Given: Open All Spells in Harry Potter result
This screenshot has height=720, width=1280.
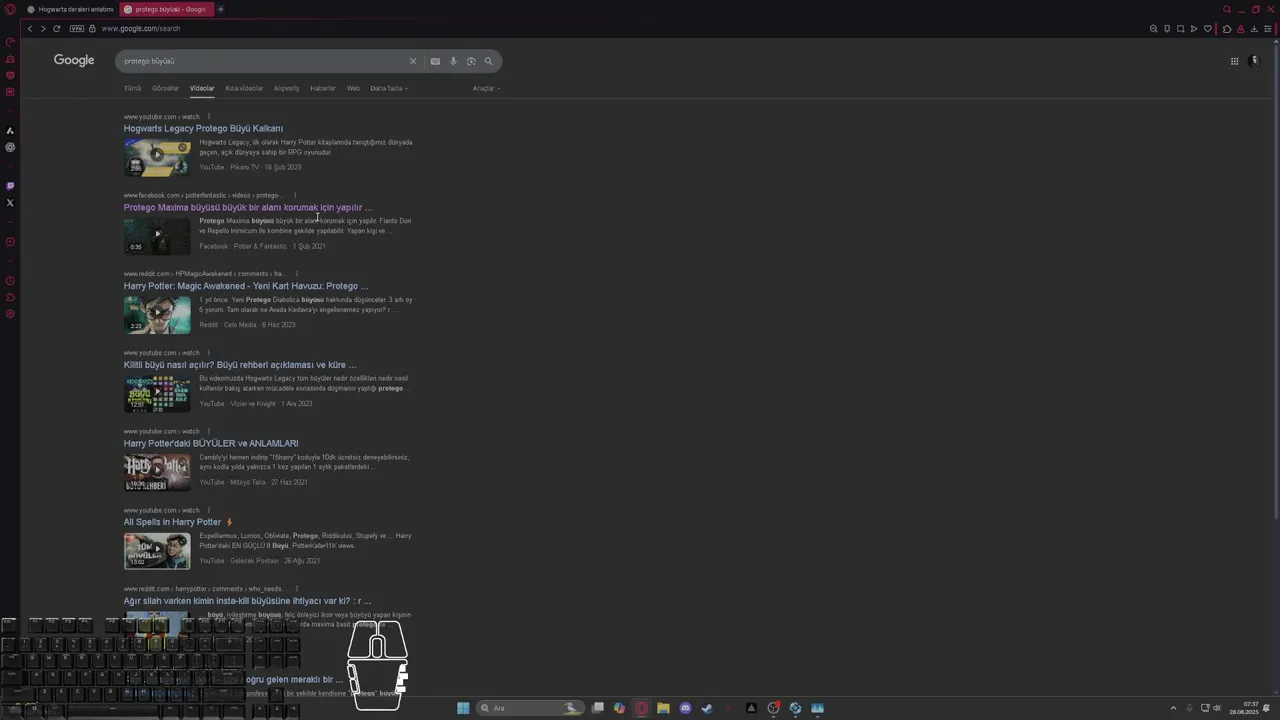Looking at the screenshot, I should coord(173,522).
